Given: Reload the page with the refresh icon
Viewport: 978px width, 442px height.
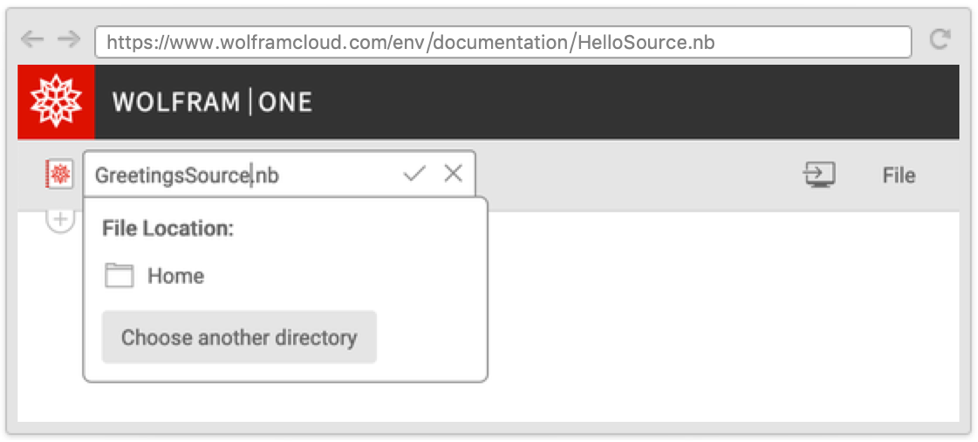Looking at the screenshot, I should 939,40.
